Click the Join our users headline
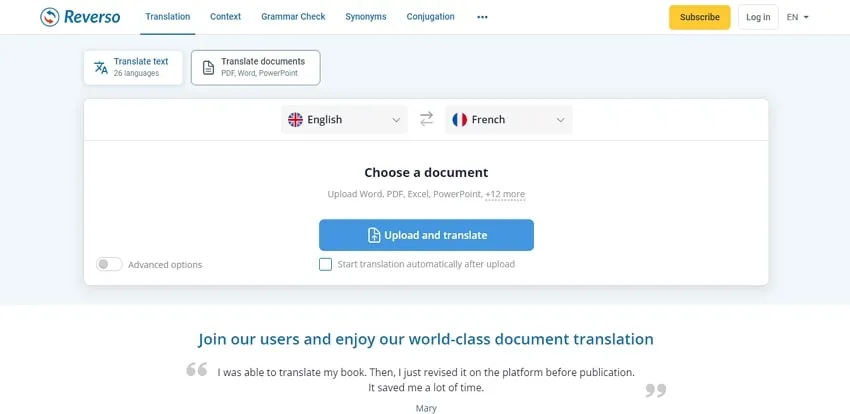Viewport: 850px width, 414px height. pos(426,339)
